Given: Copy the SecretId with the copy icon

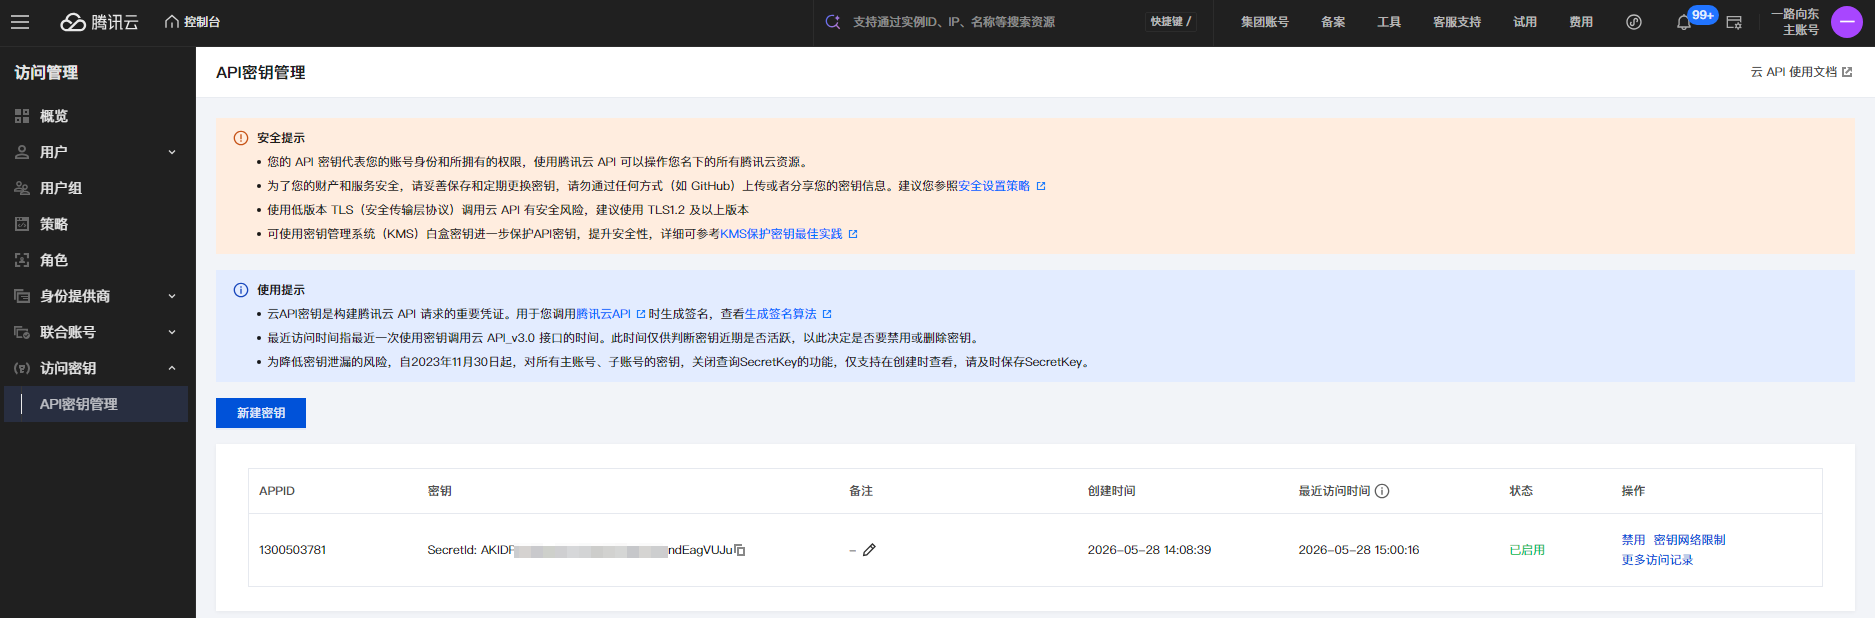Looking at the screenshot, I should (x=740, y=550).
